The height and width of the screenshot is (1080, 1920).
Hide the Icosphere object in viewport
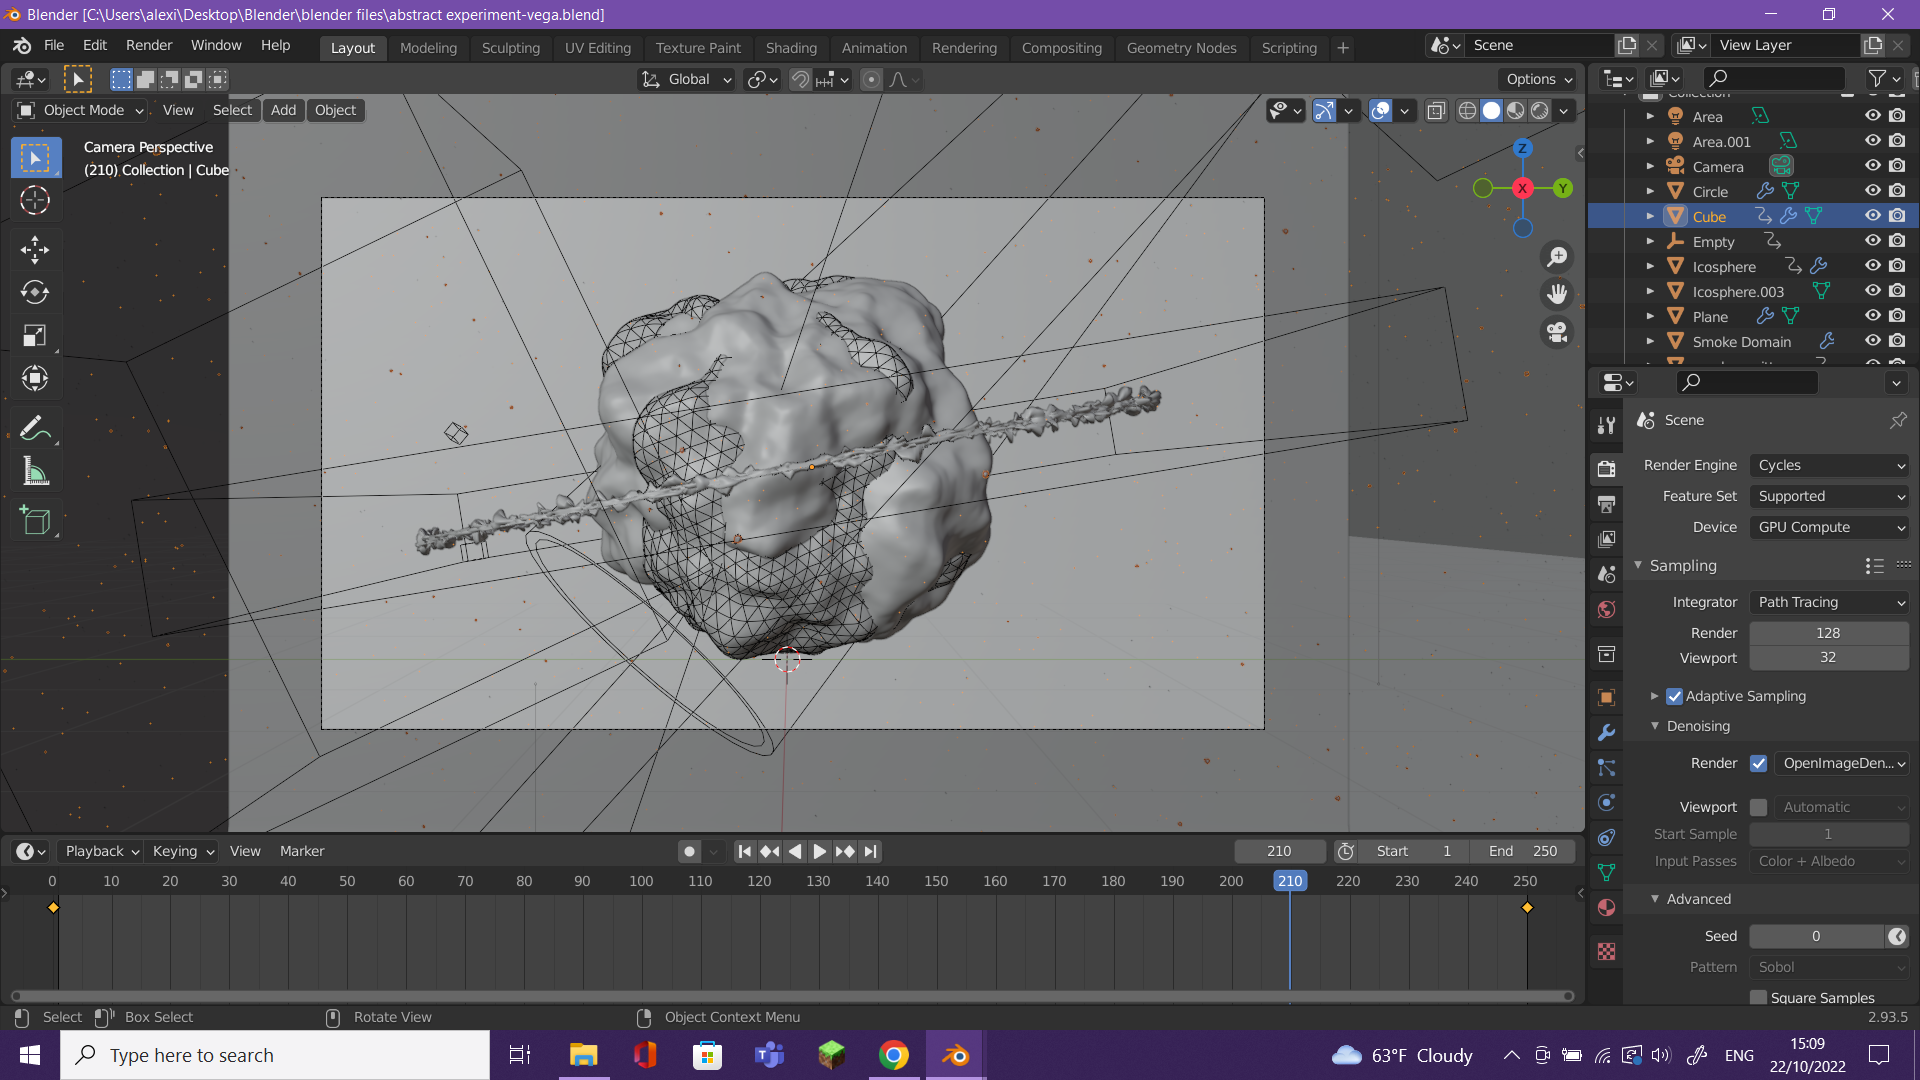click(x=1872, y=266)
